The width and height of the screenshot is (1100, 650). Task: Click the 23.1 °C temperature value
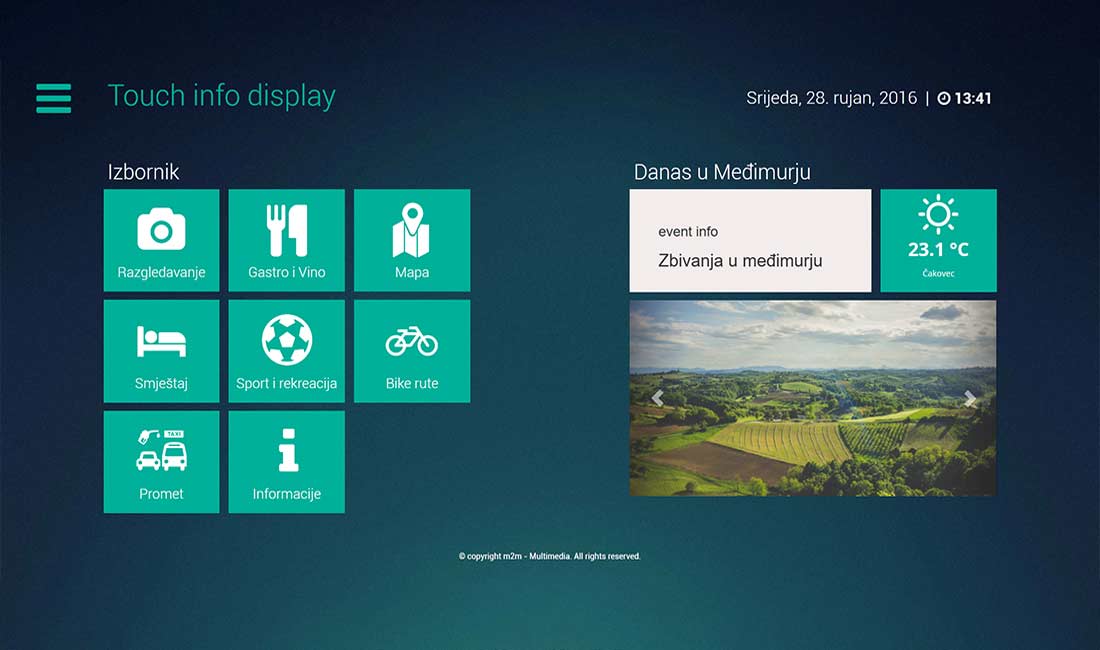(x=938, y=250)
